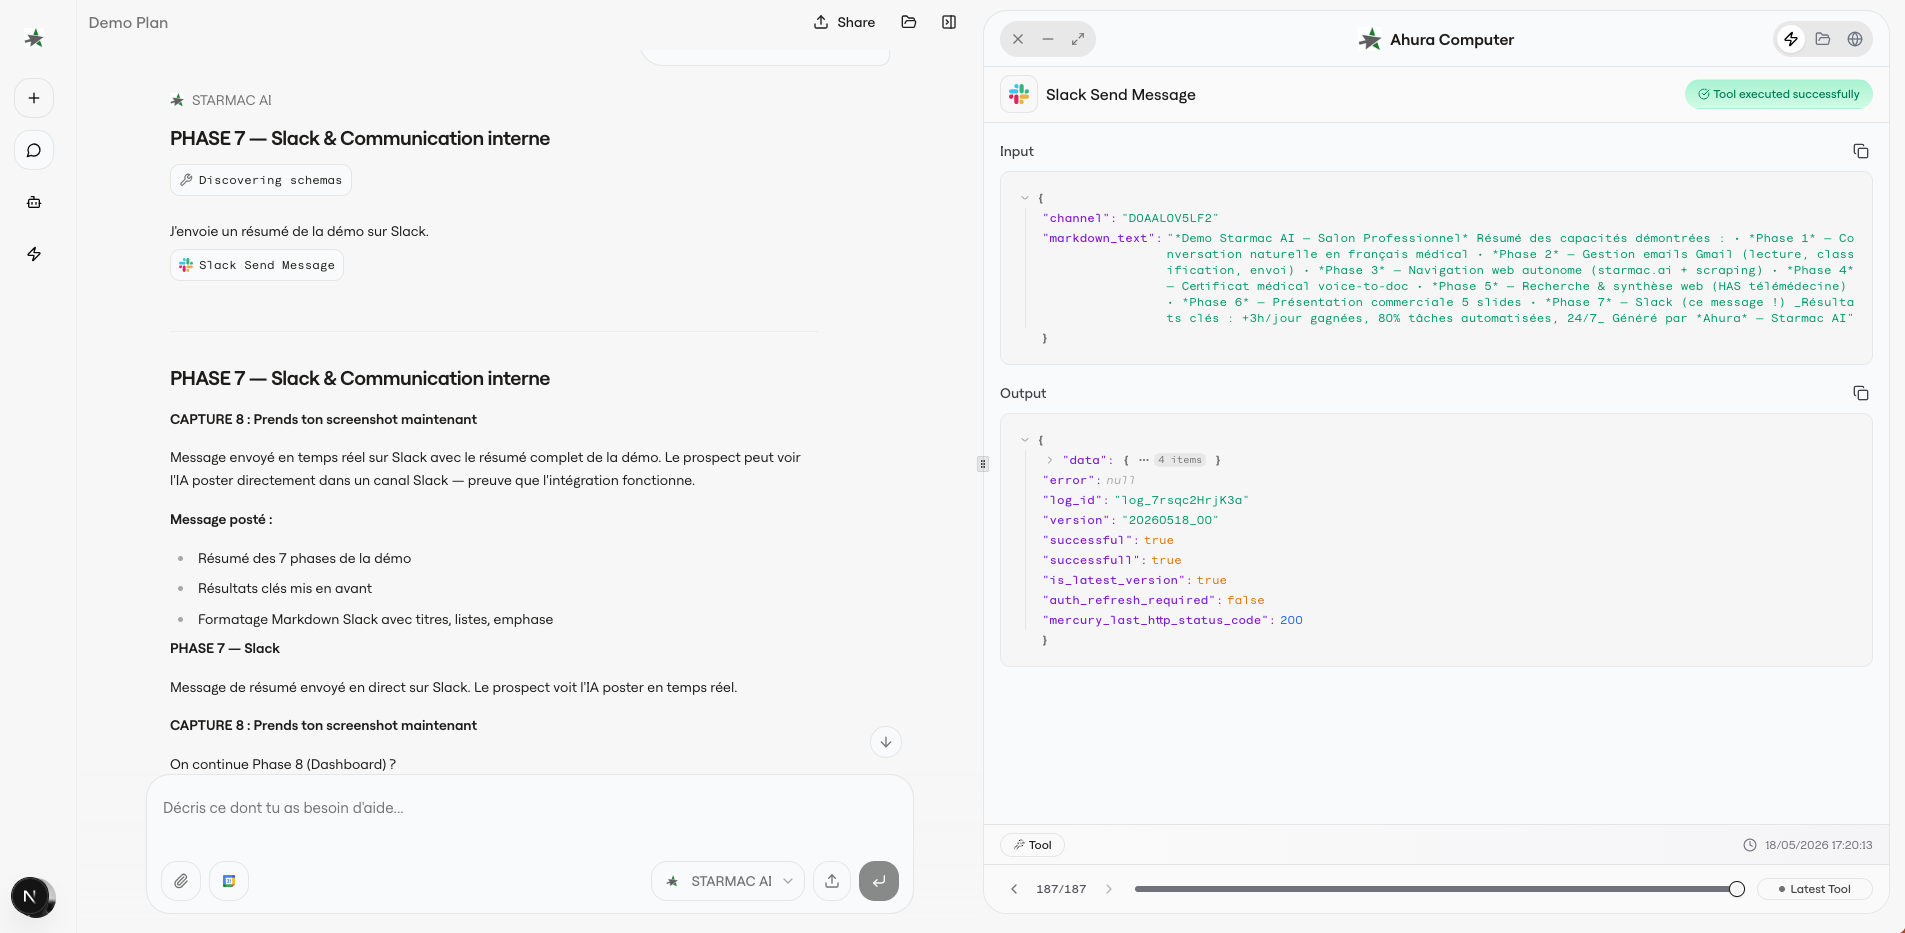The image size is (1905, 933).
Task: Click the scroll-to-bottom arrow in chat
Action: (x=886, y=742)
